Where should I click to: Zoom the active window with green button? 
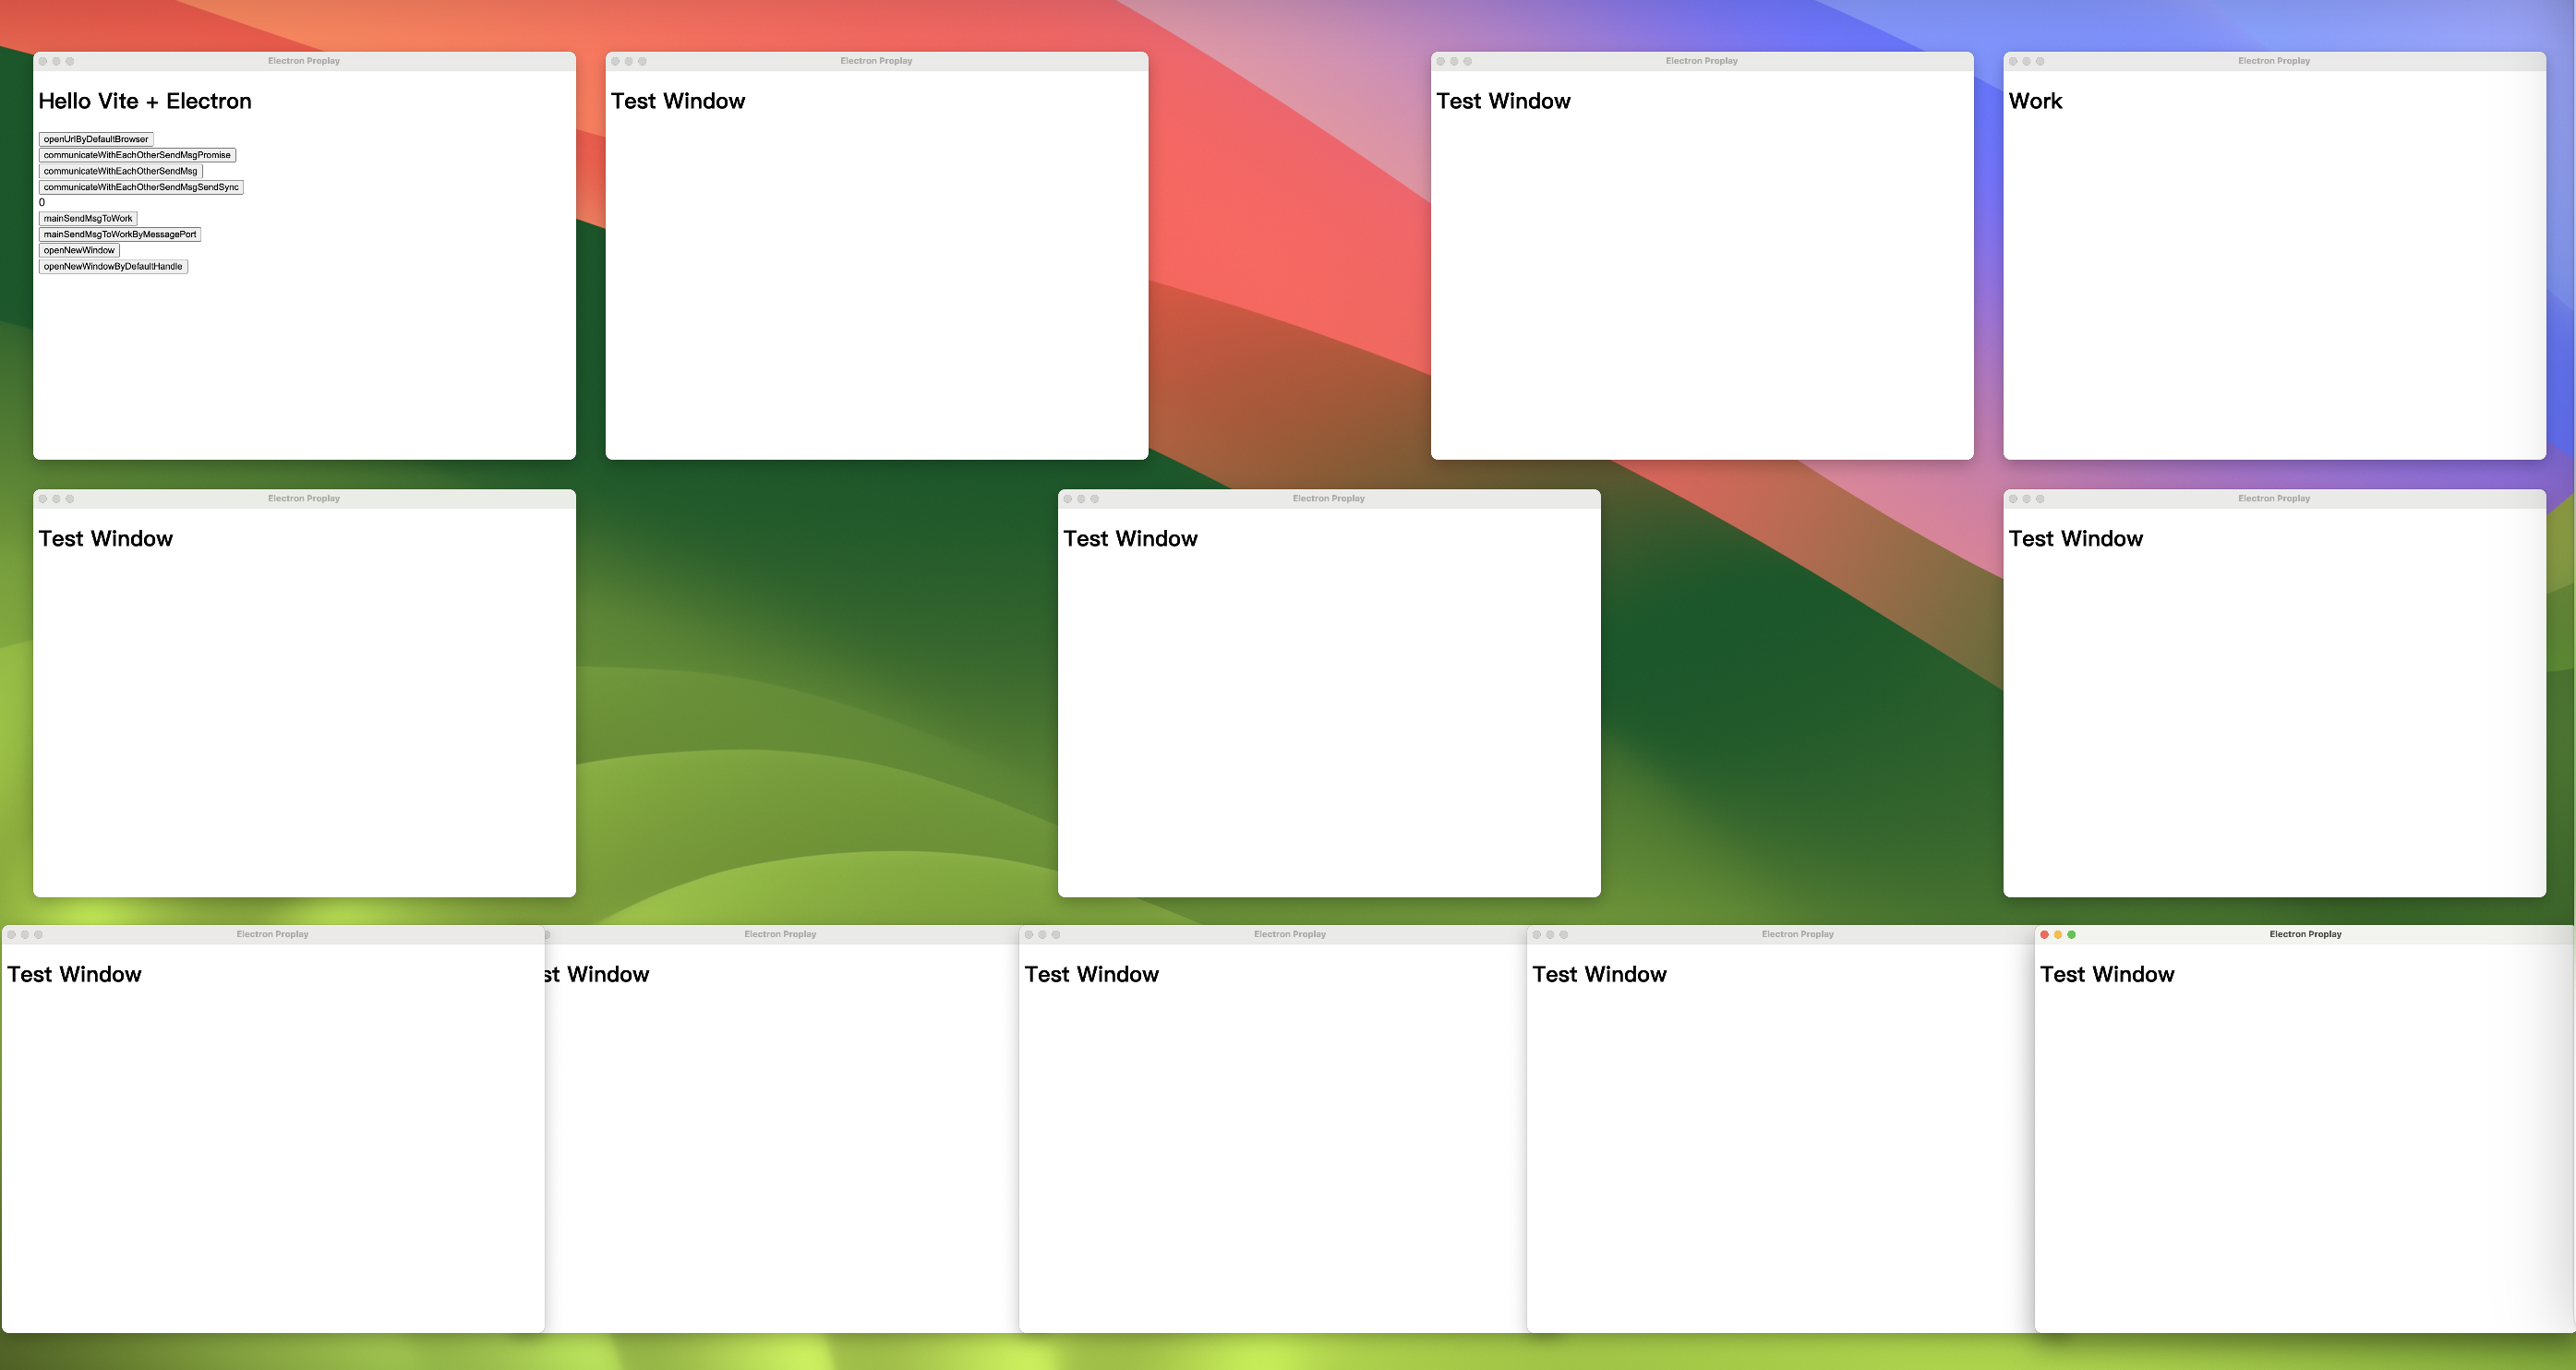[x=2072, y=935]
